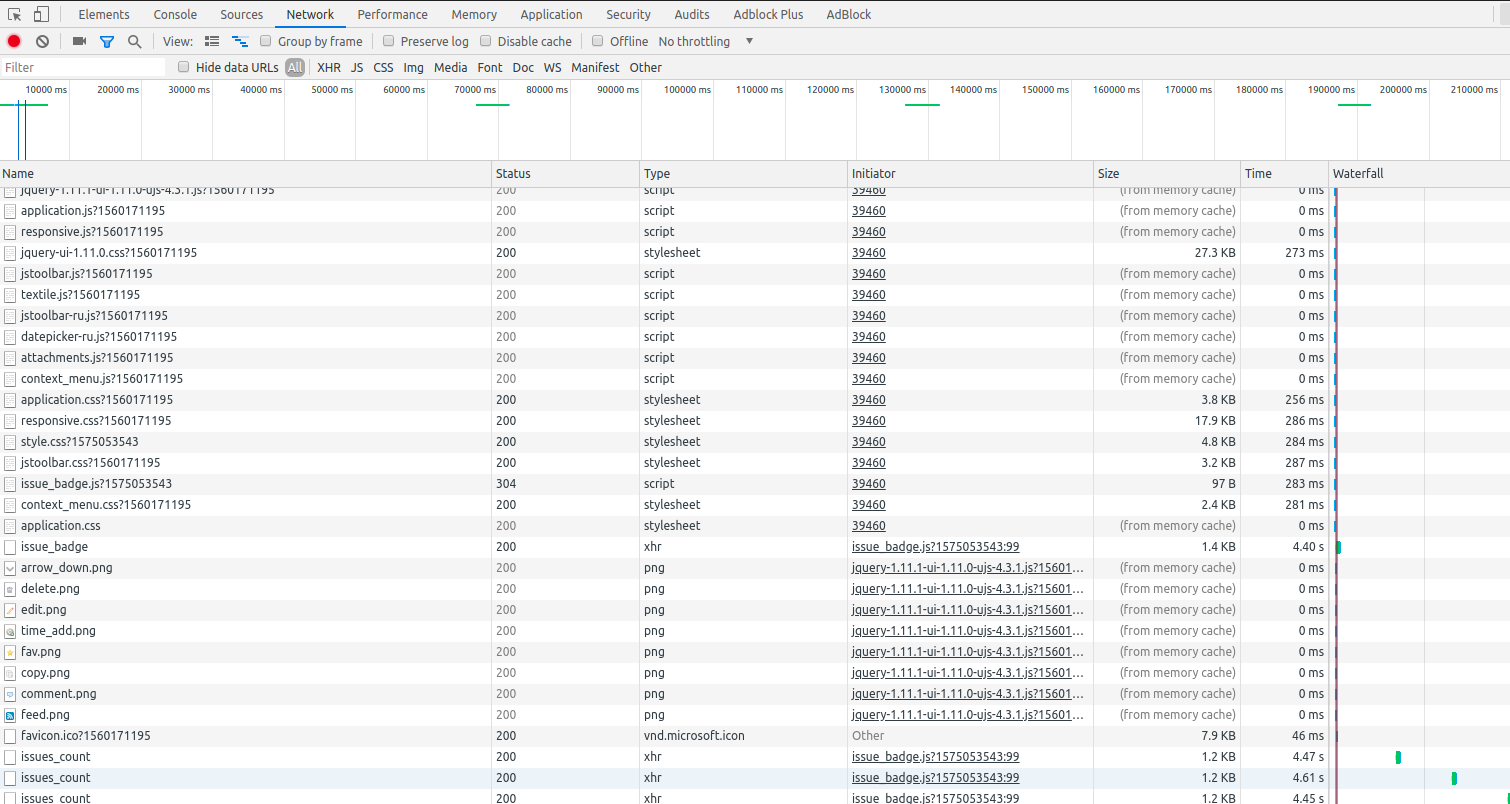Check Hide data URLs
1510x804 pixels.
pyautogui.click(x=183, y=67)
